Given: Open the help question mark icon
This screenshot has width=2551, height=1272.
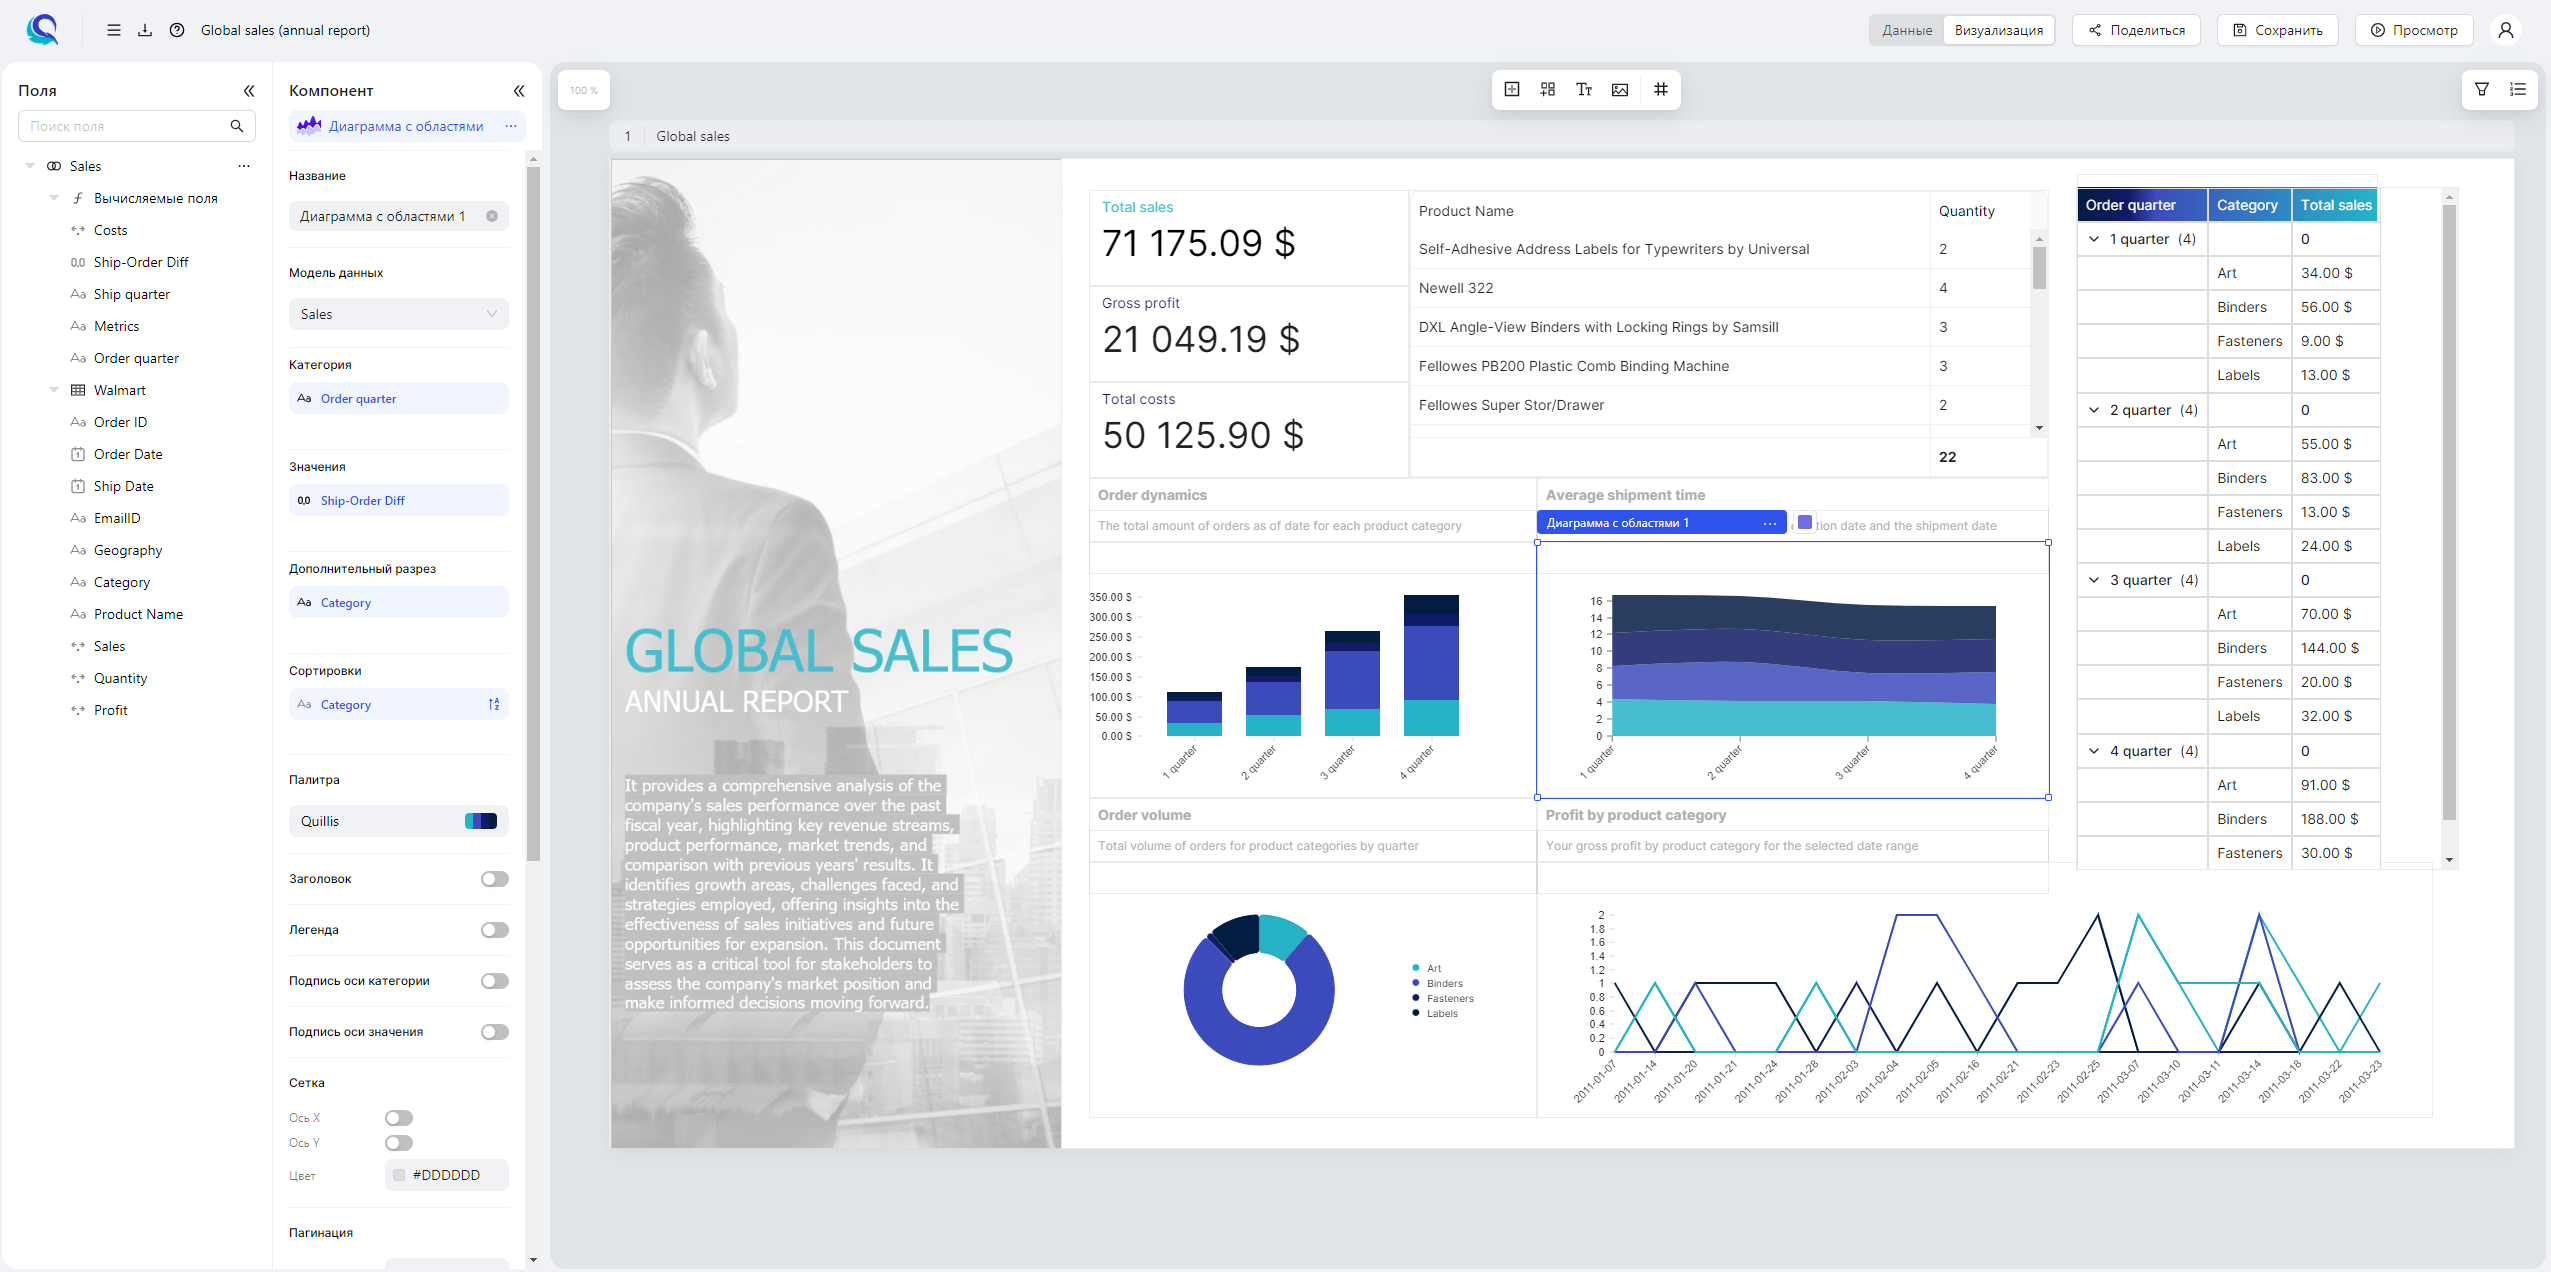Looking at the screenshot, I should coord(177,30).
